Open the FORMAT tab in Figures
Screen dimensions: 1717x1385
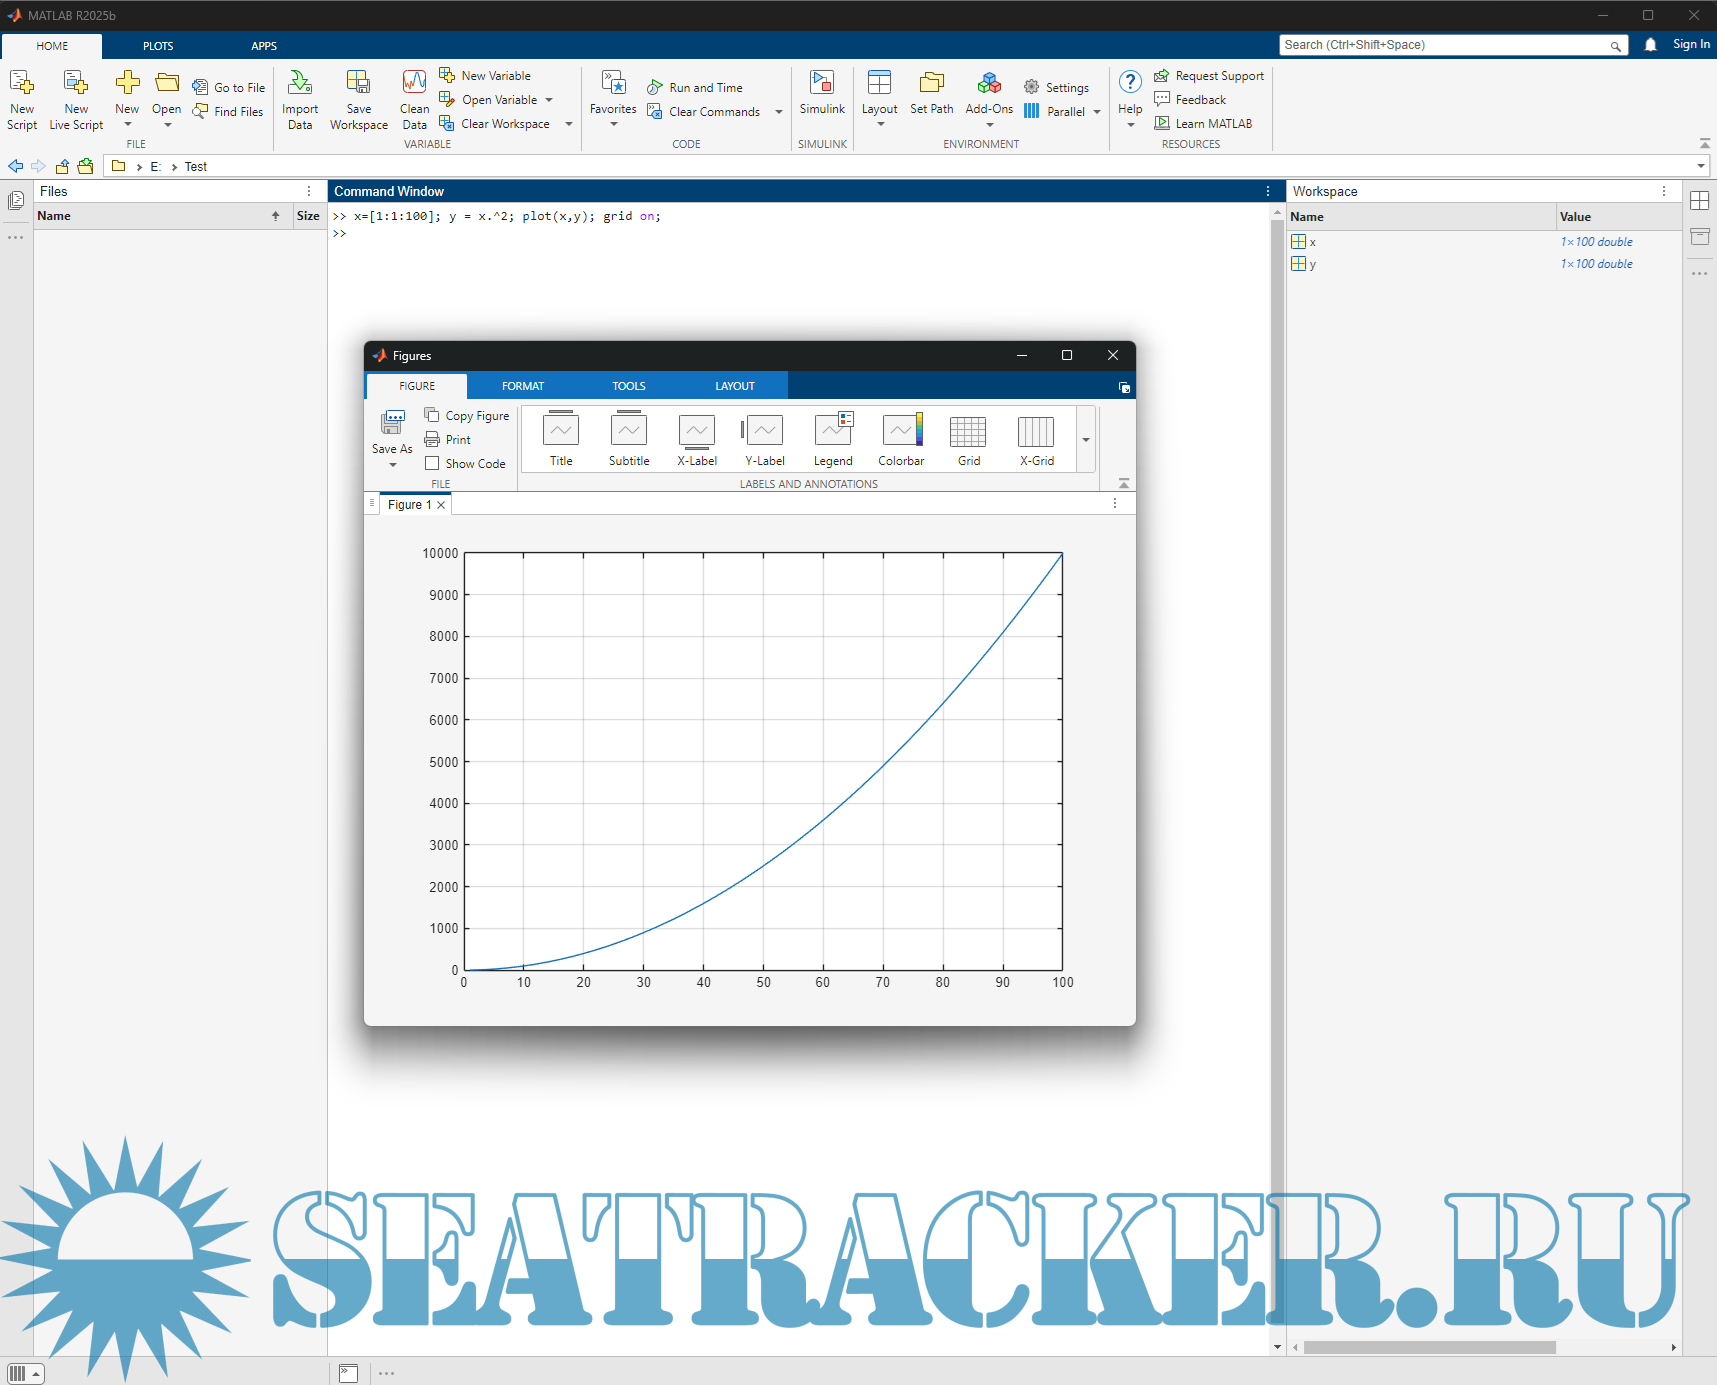coord(523,386)
